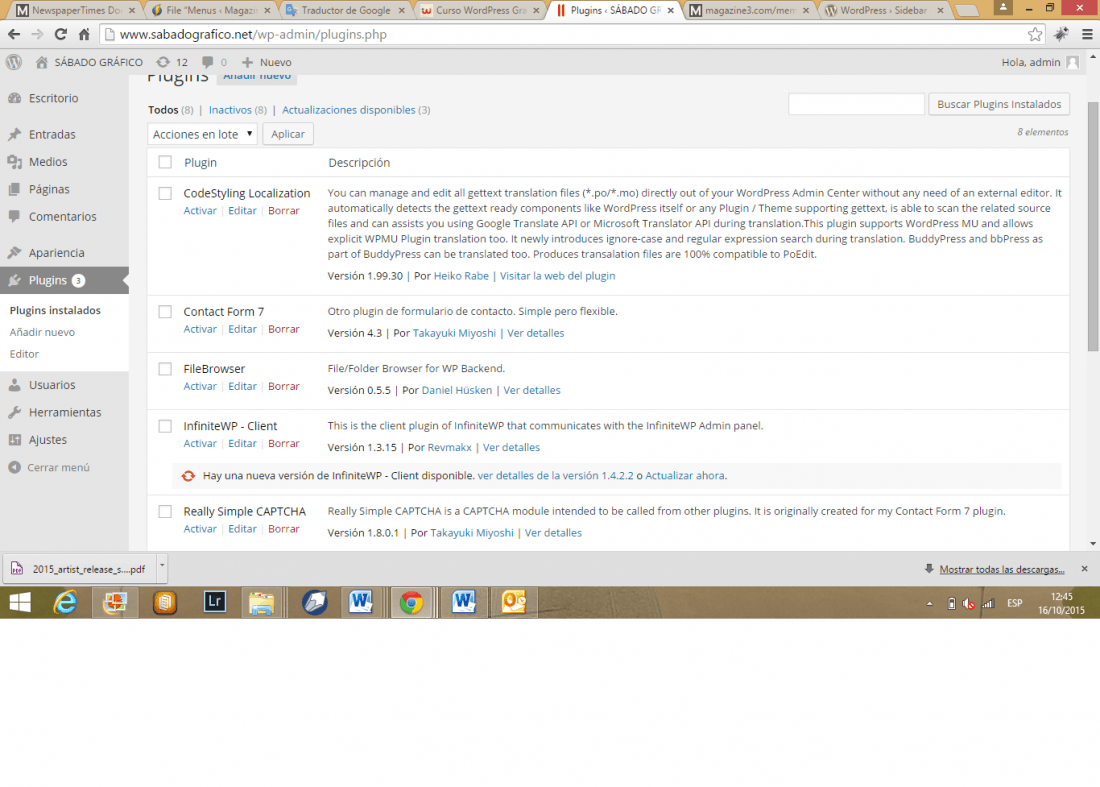Open Herramientas menu

(64, 412)
